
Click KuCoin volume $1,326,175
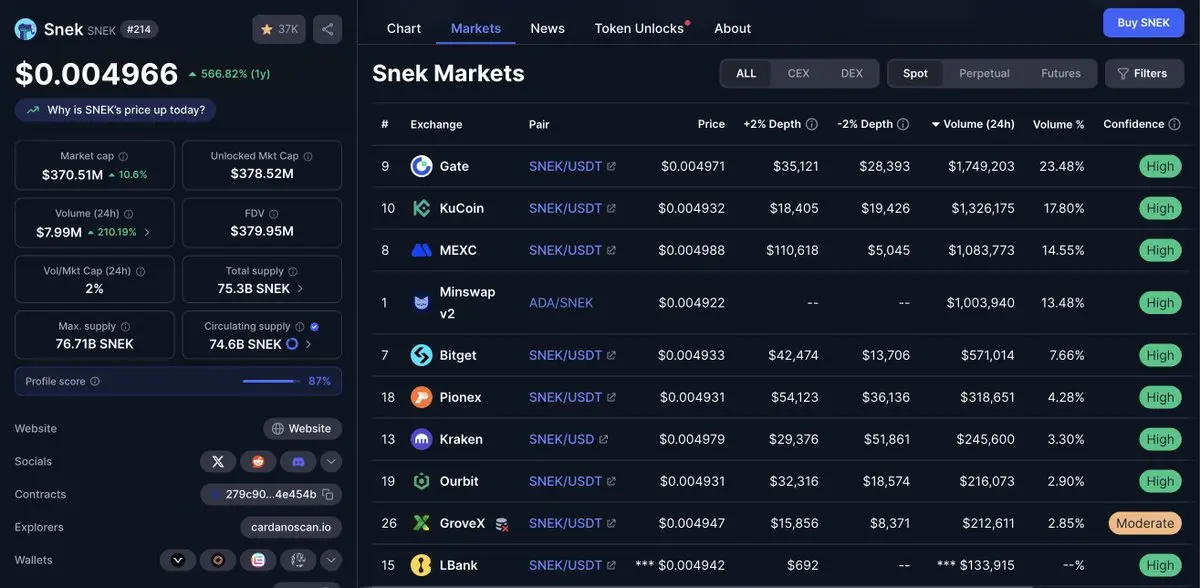tap(983, 208)
